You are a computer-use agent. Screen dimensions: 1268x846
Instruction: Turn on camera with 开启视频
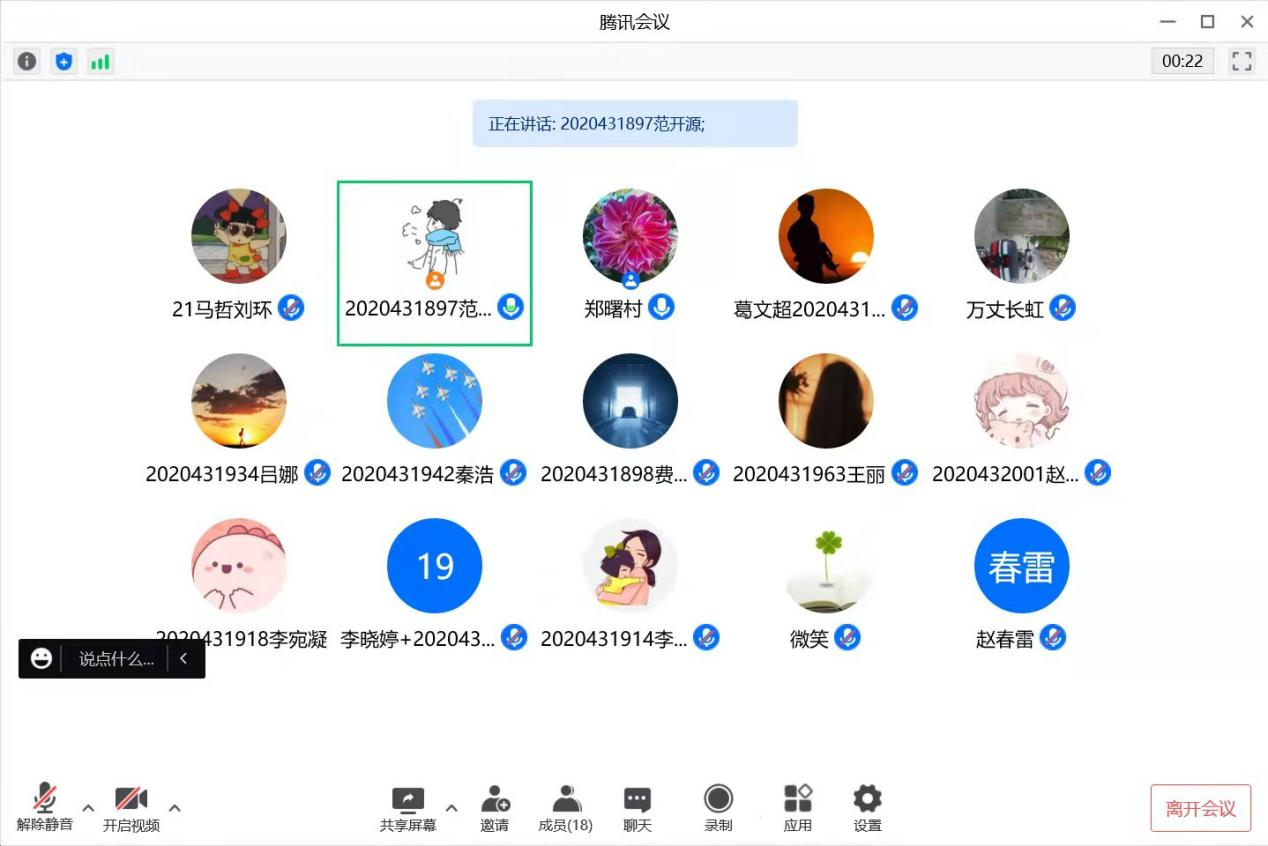(x=131, y=808)
